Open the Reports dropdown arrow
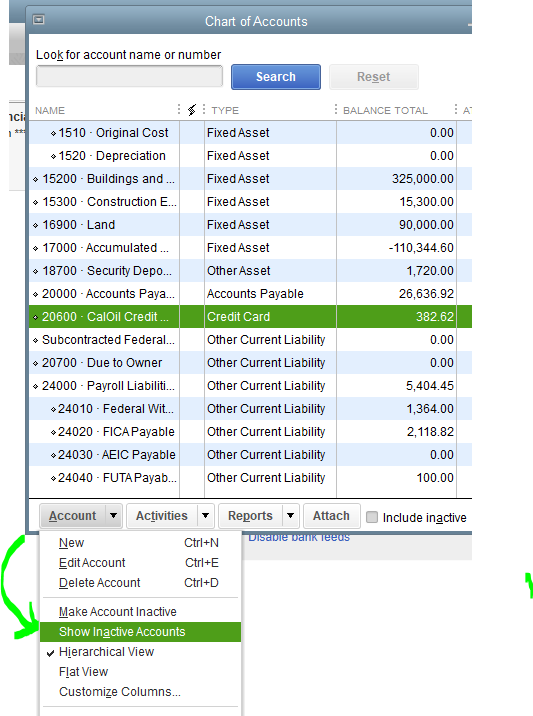The image size is (533, 716). click(290, 516)
